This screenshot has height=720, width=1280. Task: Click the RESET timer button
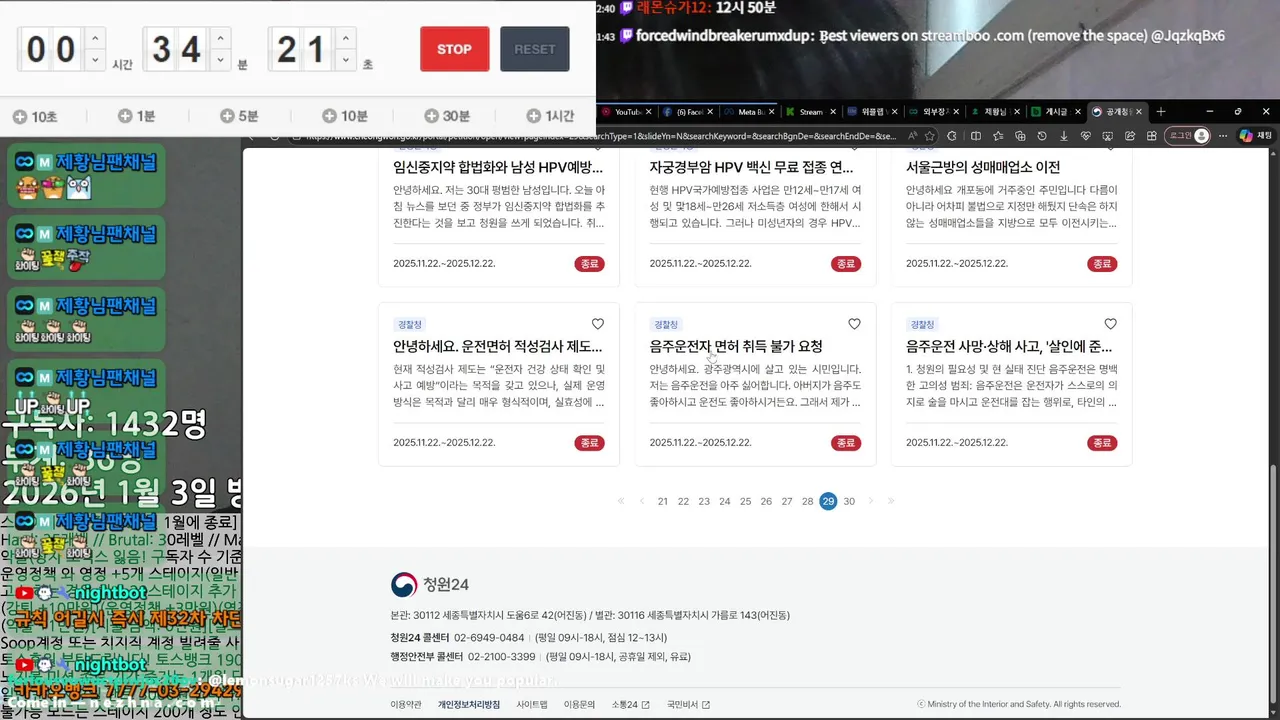pyautogui.click(x=535, y=49)
